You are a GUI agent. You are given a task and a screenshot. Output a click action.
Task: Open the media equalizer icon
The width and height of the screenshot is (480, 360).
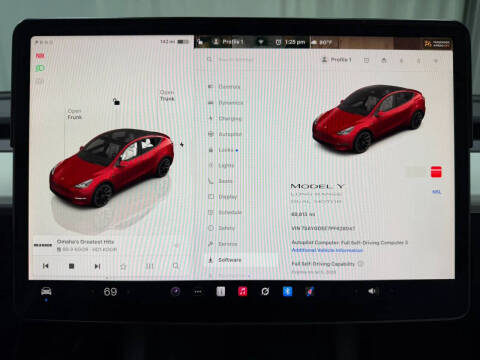[x=150, y=266]
